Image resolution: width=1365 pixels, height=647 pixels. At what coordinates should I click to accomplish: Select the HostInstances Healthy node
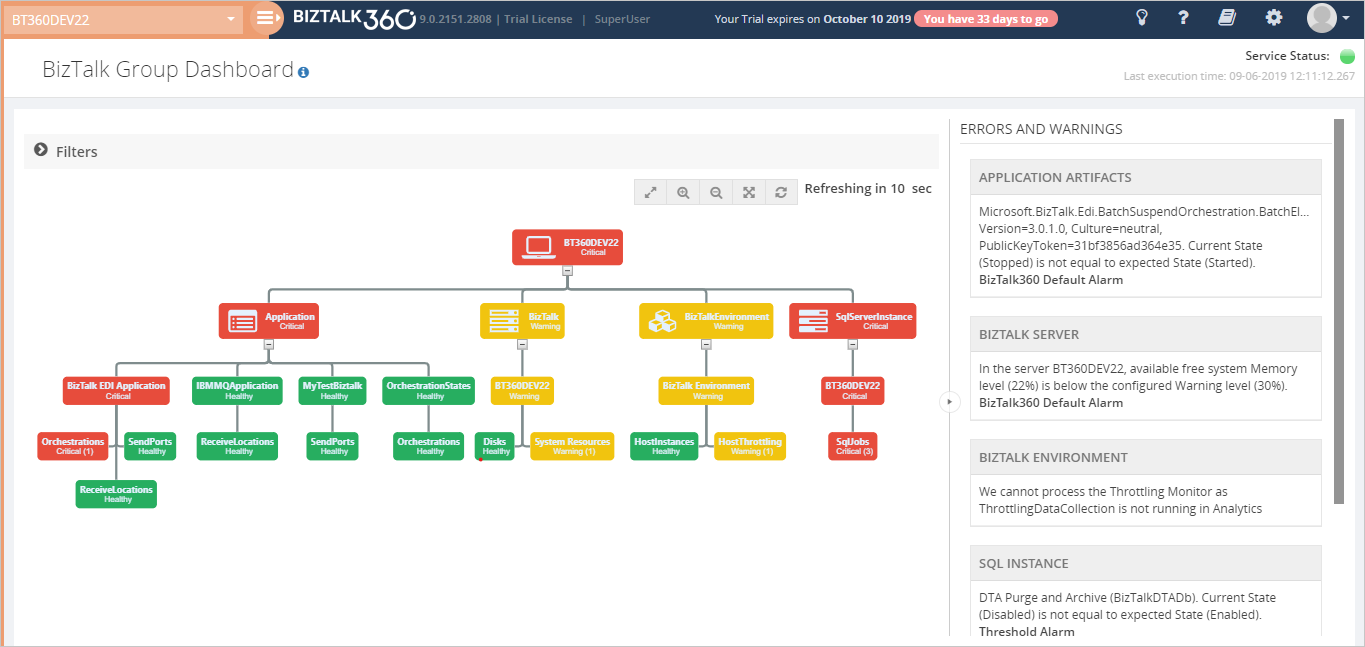[x=664, y=446]
